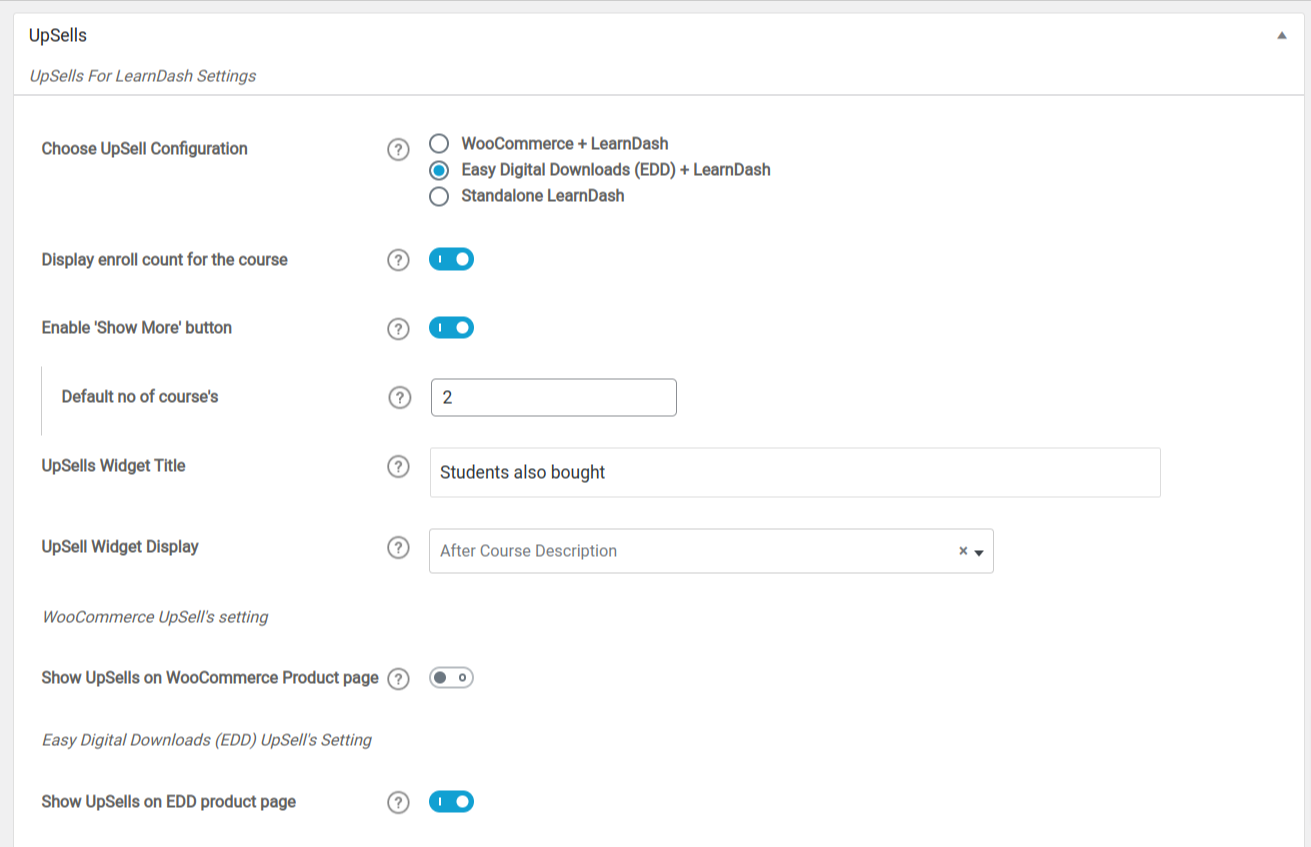Open help for Show UpSells on EDD product page
The image size is (1311, 847).
398,803
